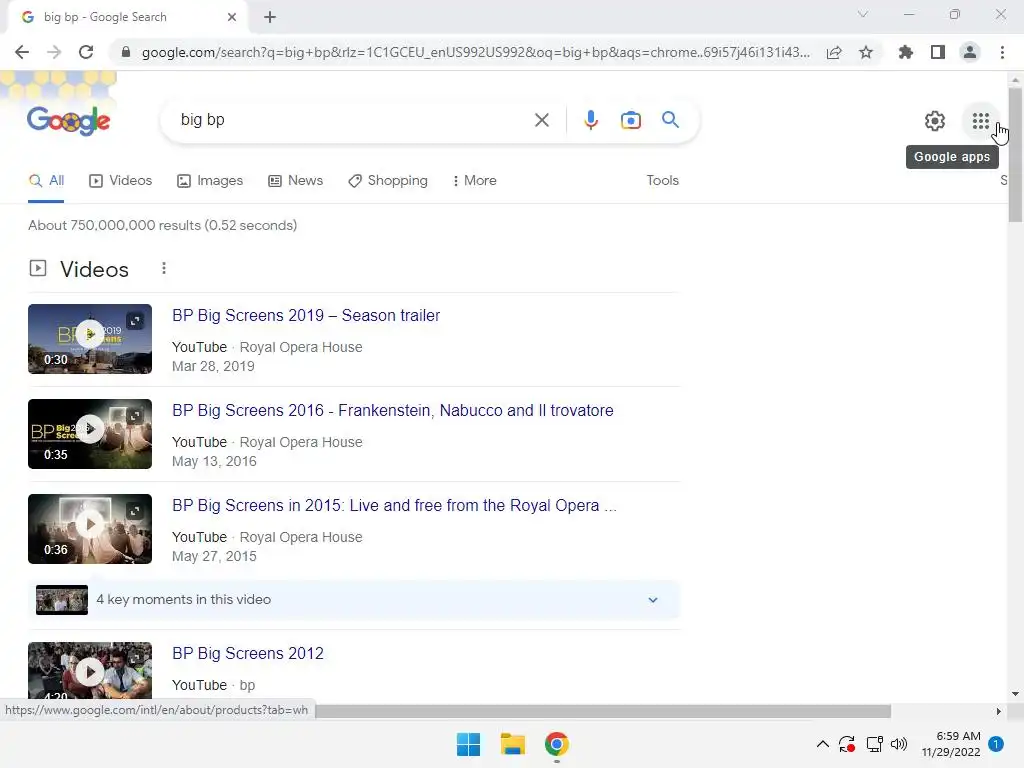This screenshot has height=768, width=1024.
Task: Reload the current page
Action: [x=86, y=52]
